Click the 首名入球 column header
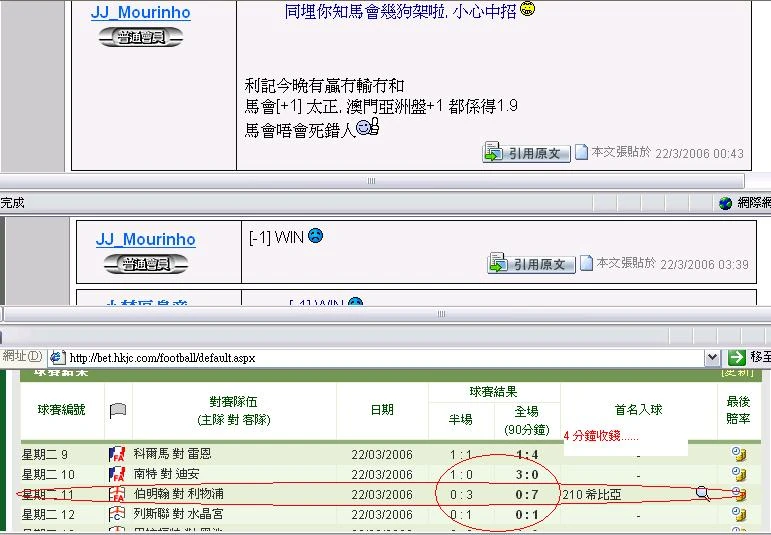The height and width of the screenshot is (535, 771). click(638, 410)
